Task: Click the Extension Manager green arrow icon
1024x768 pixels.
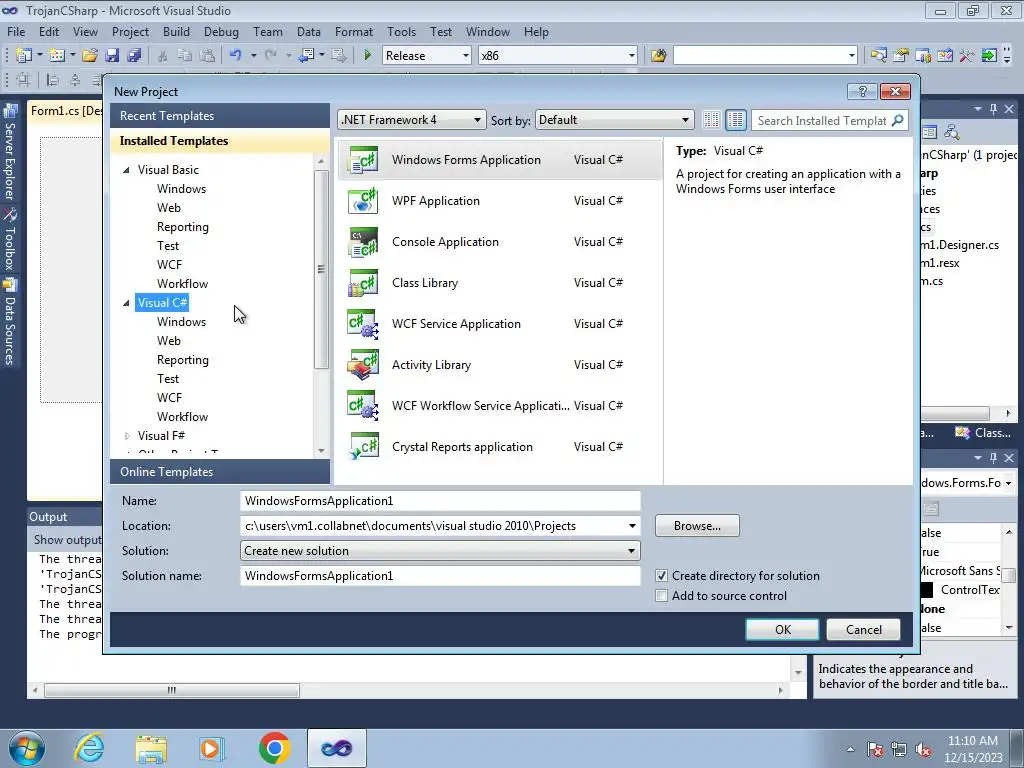Action: click(989, 56)
